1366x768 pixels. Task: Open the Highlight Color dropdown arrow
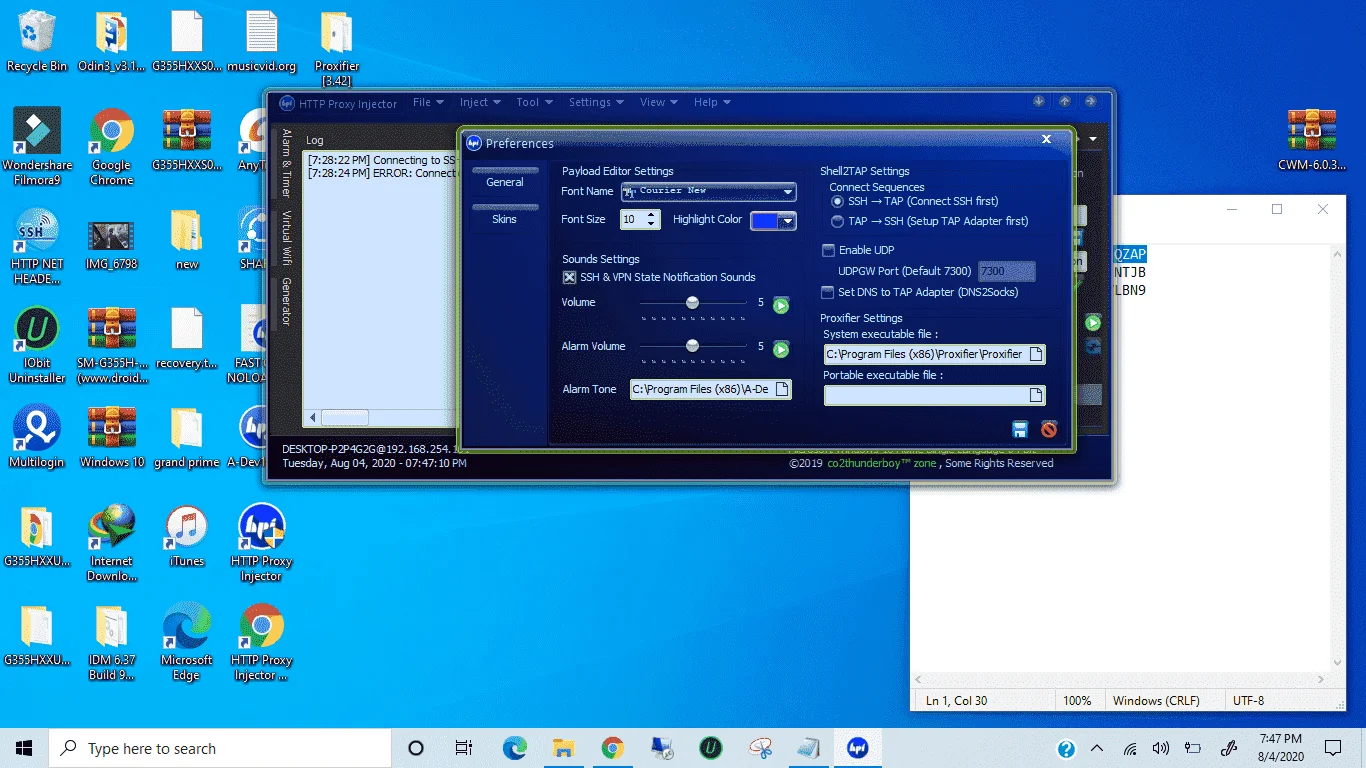(788, 221)
